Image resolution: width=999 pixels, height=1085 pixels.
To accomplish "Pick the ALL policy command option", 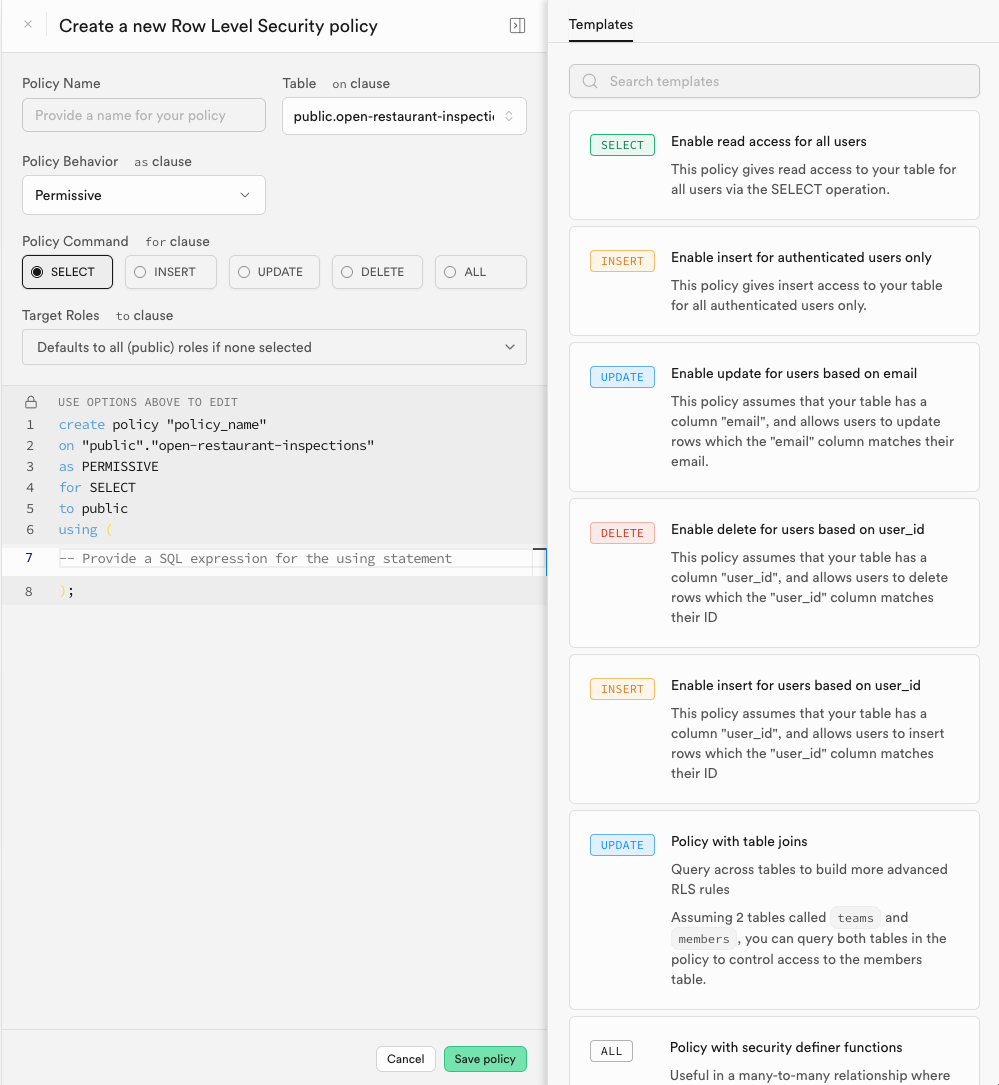I will (480, 272).
